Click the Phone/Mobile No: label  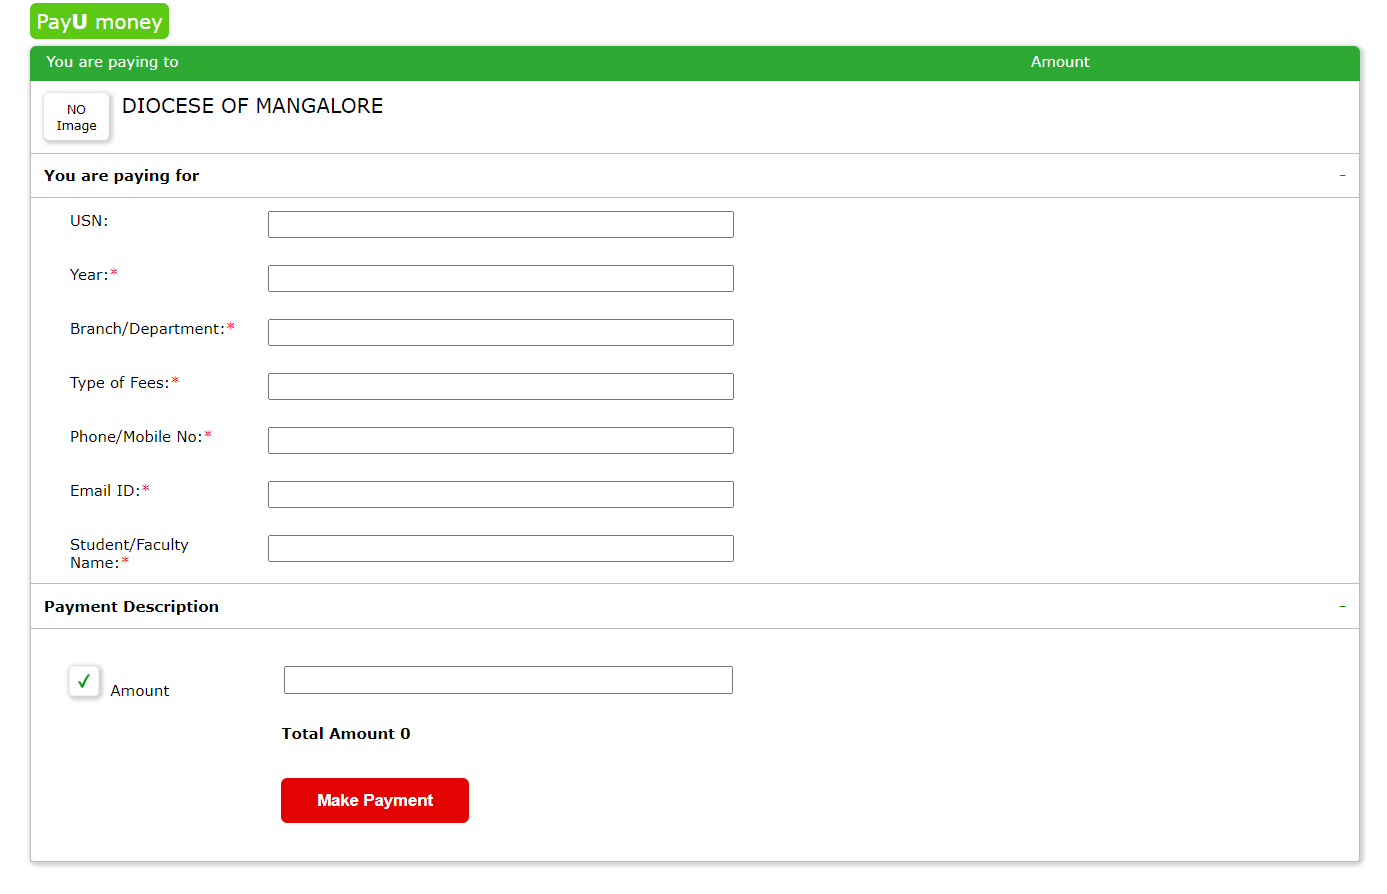pos(141,437)
